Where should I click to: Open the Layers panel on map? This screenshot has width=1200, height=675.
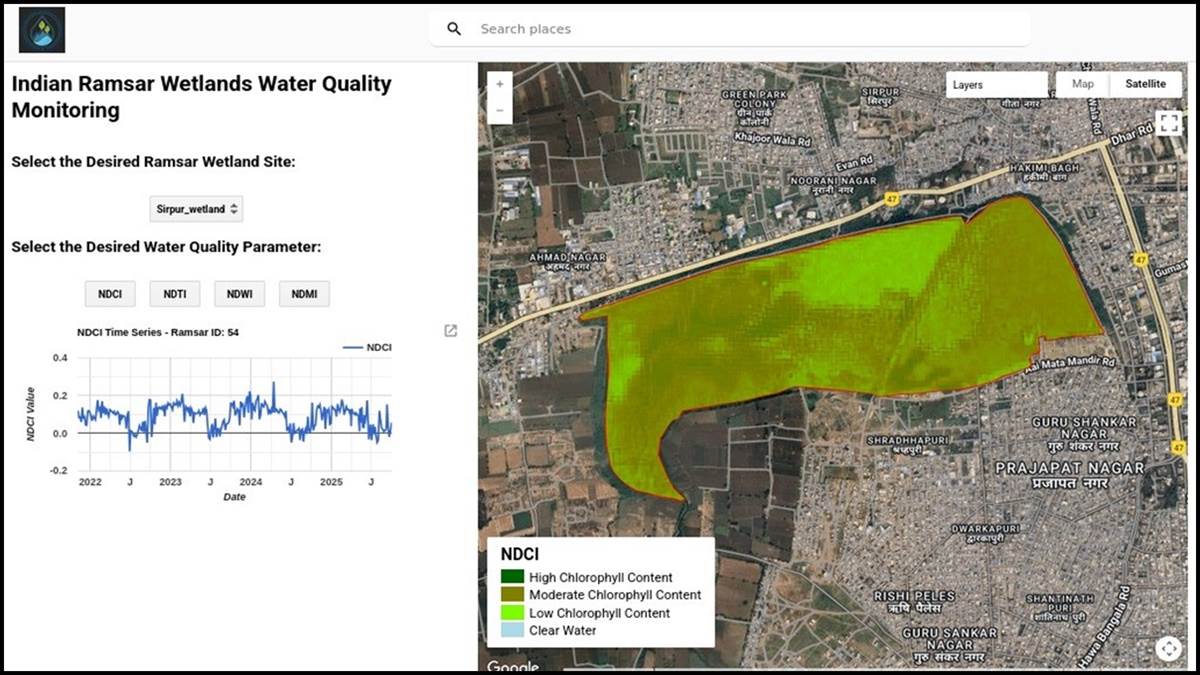(996, 85)
